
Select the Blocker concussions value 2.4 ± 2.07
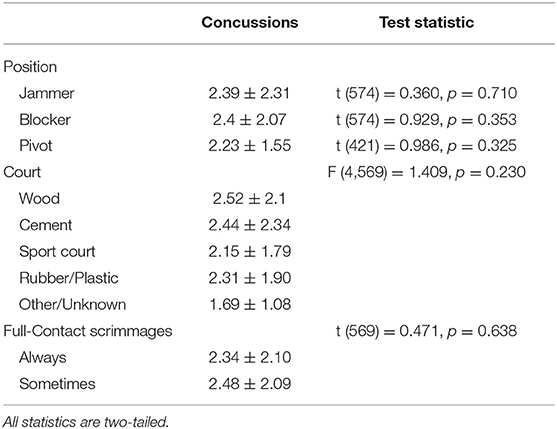click(x=249, y=120)
